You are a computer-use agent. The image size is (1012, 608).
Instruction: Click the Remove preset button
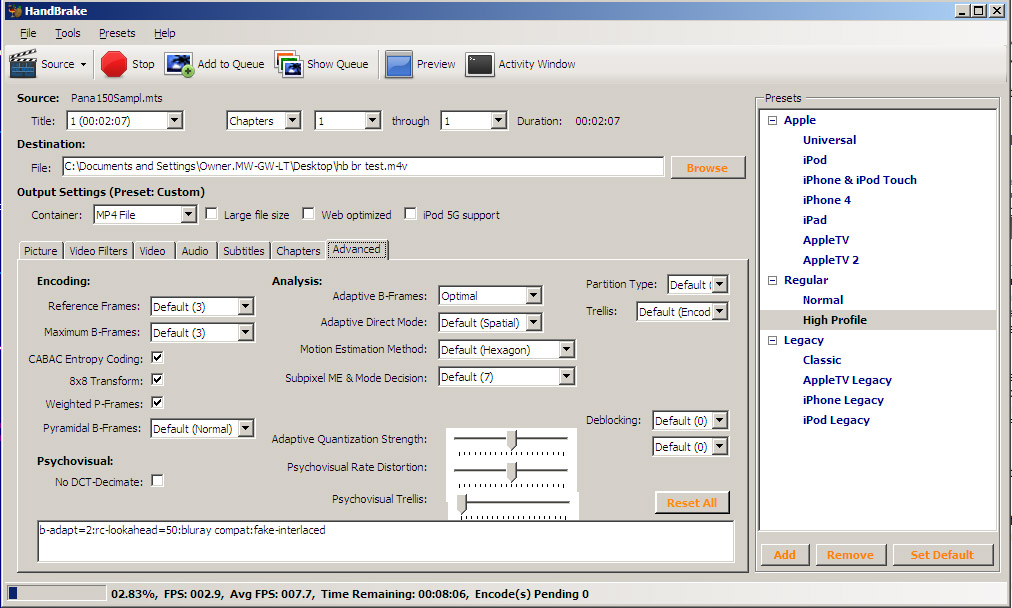coord(850,554)
